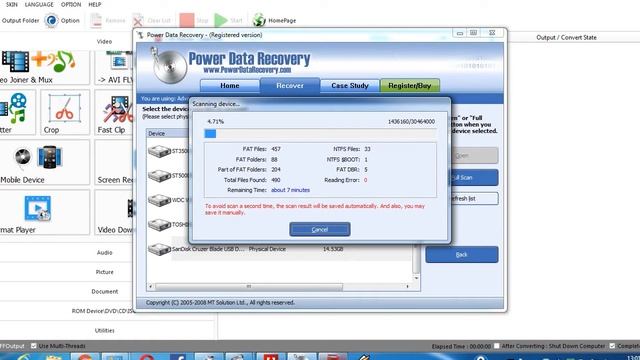The image size is (640, 360).
Task: Open the Case Study tab
Action: (350, 86)
